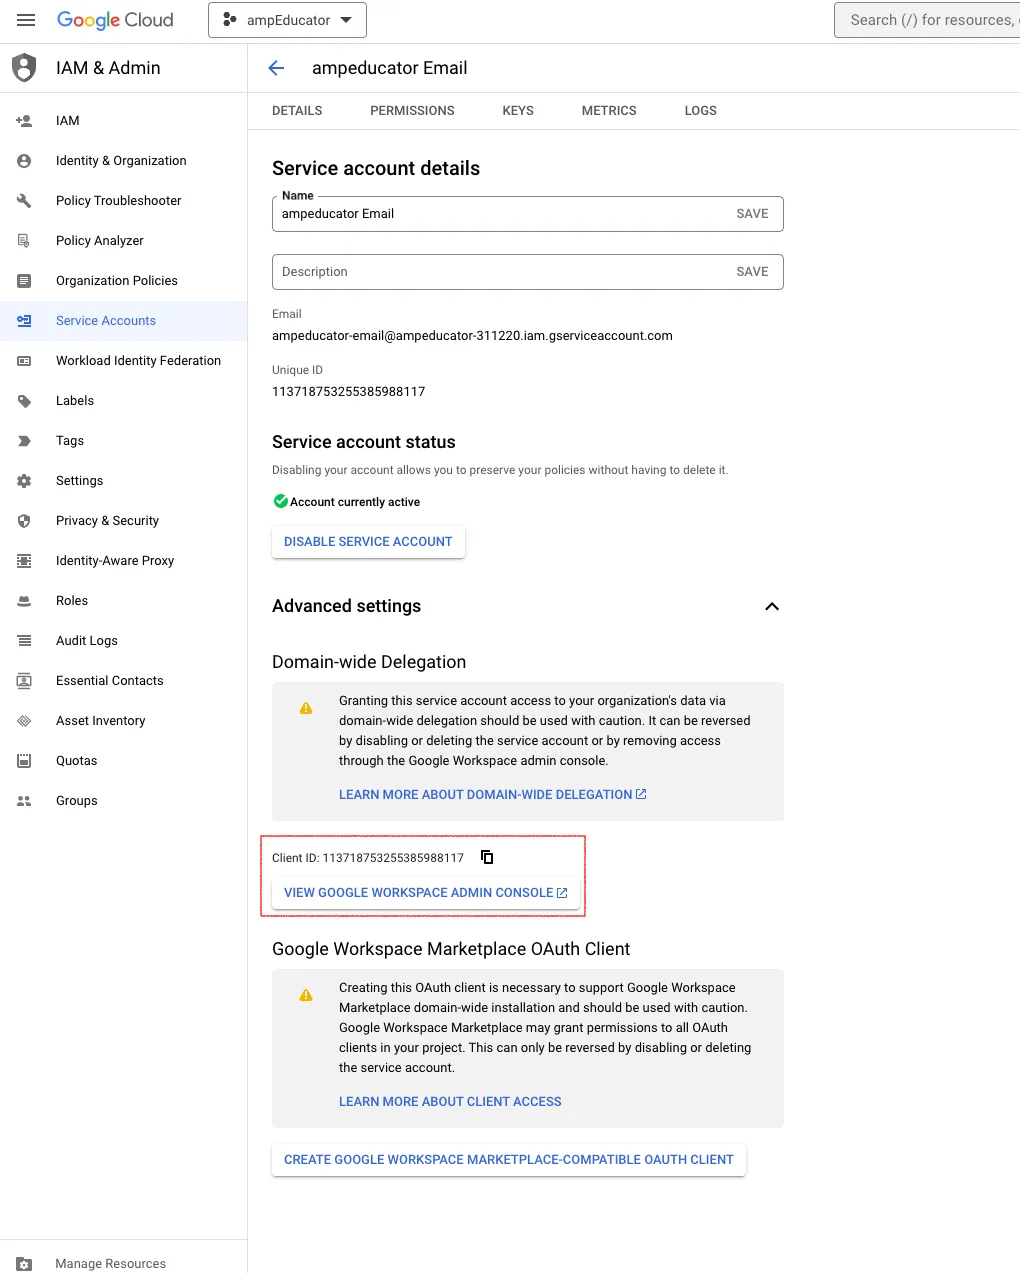
Task: Open Learn More About Domain-Wide Delegation link
Action: click(493, 795)
